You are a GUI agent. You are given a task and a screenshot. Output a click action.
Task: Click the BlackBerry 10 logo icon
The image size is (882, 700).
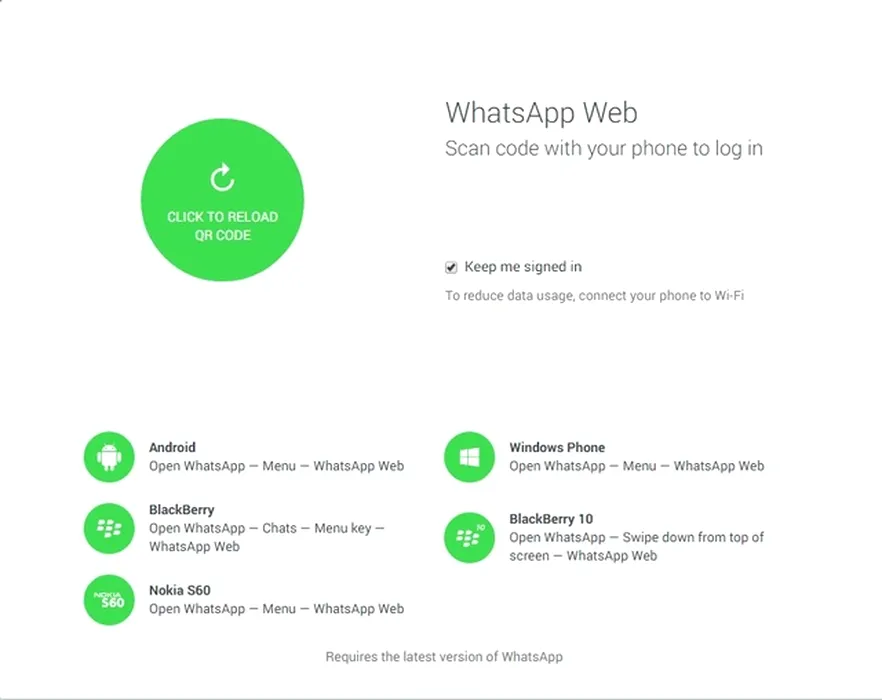point(469,537)
